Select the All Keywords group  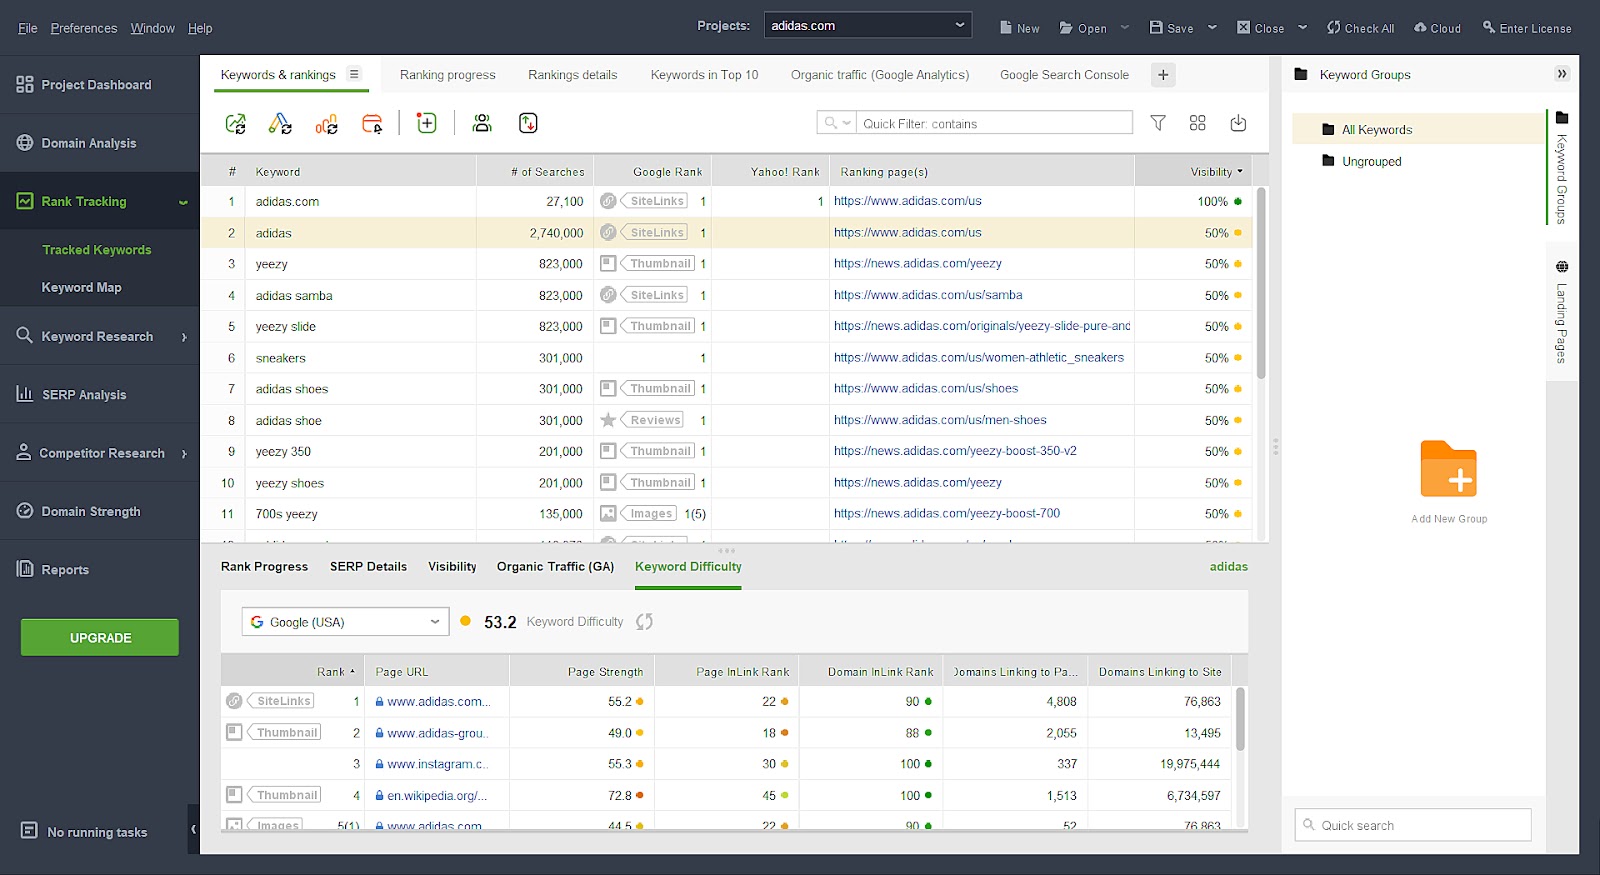coord(1376,130)
